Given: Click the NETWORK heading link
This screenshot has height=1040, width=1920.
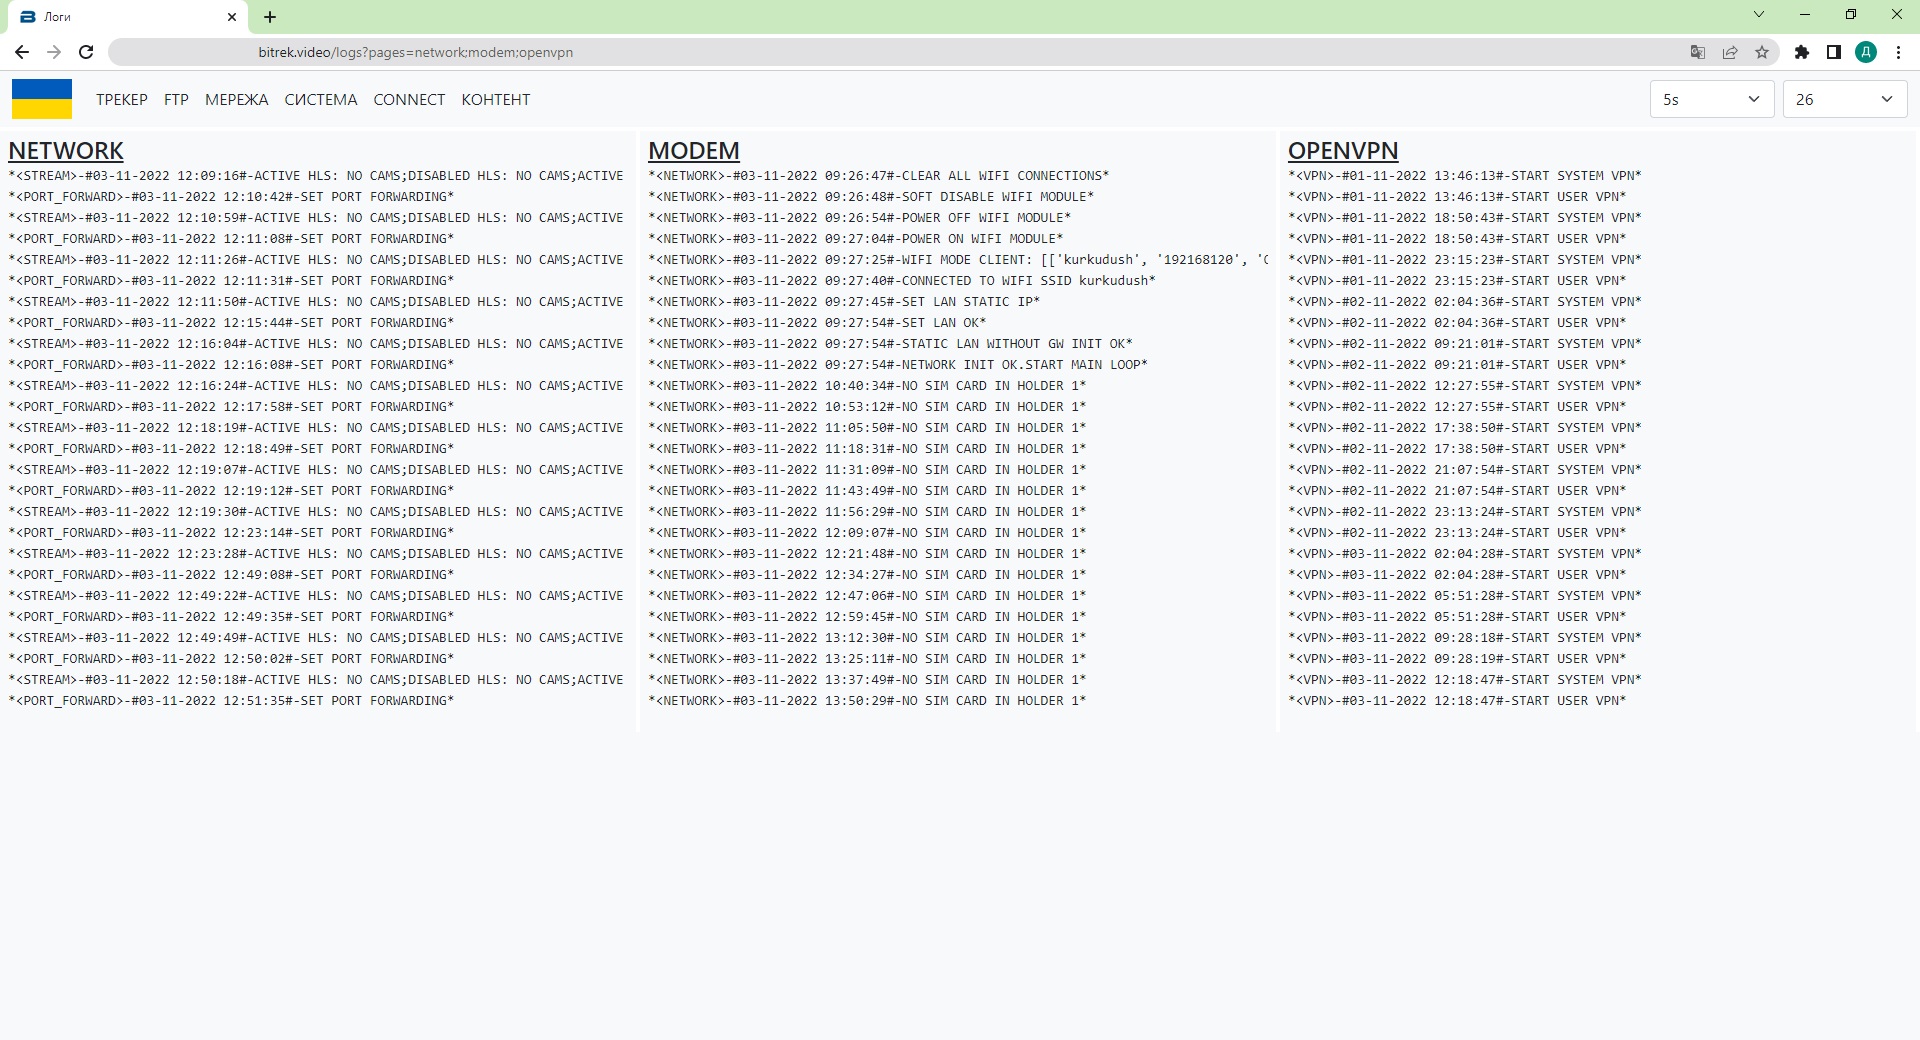Looking at the screenshot, I should (66, 151).
